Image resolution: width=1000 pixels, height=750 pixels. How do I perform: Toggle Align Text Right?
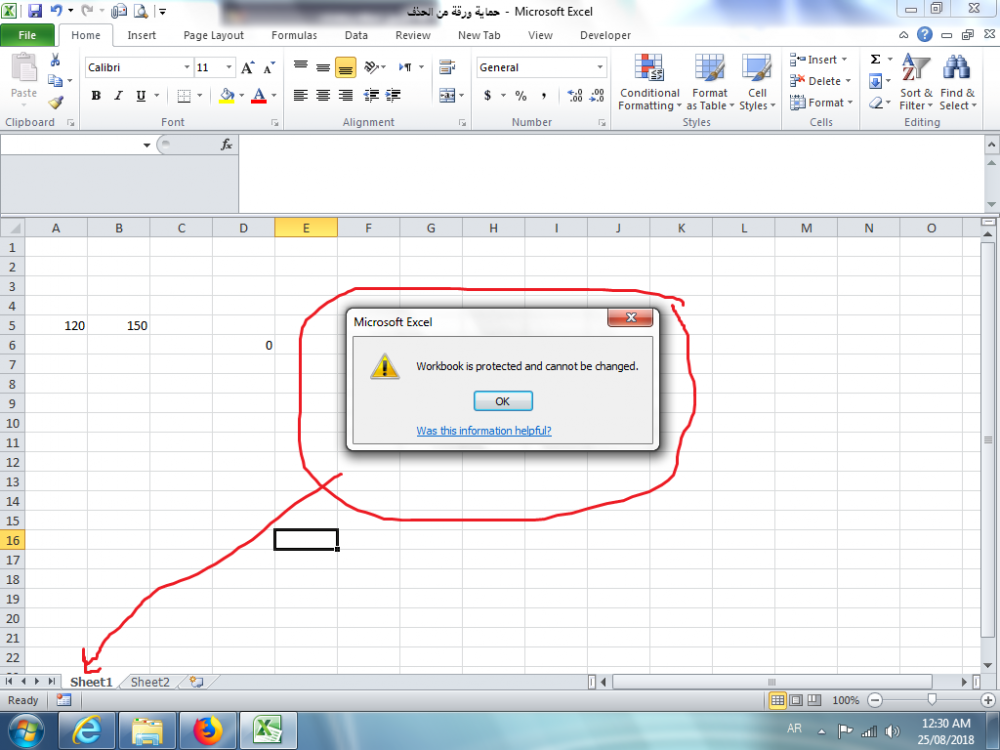(x=346, y=96)
